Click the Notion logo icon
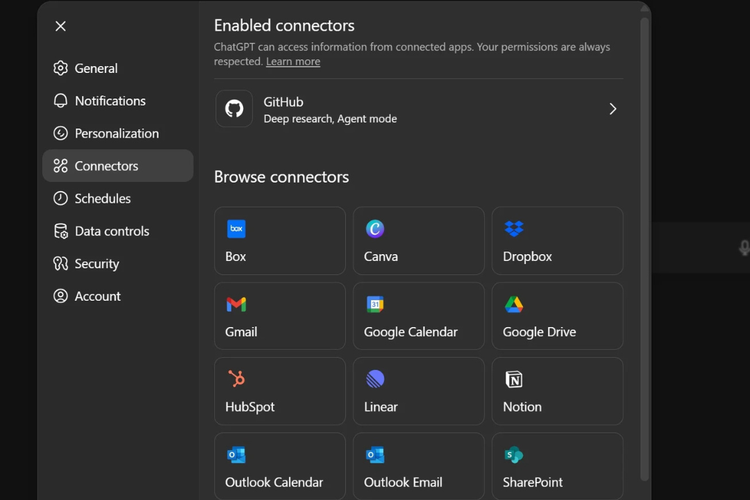 click(514, 379)
